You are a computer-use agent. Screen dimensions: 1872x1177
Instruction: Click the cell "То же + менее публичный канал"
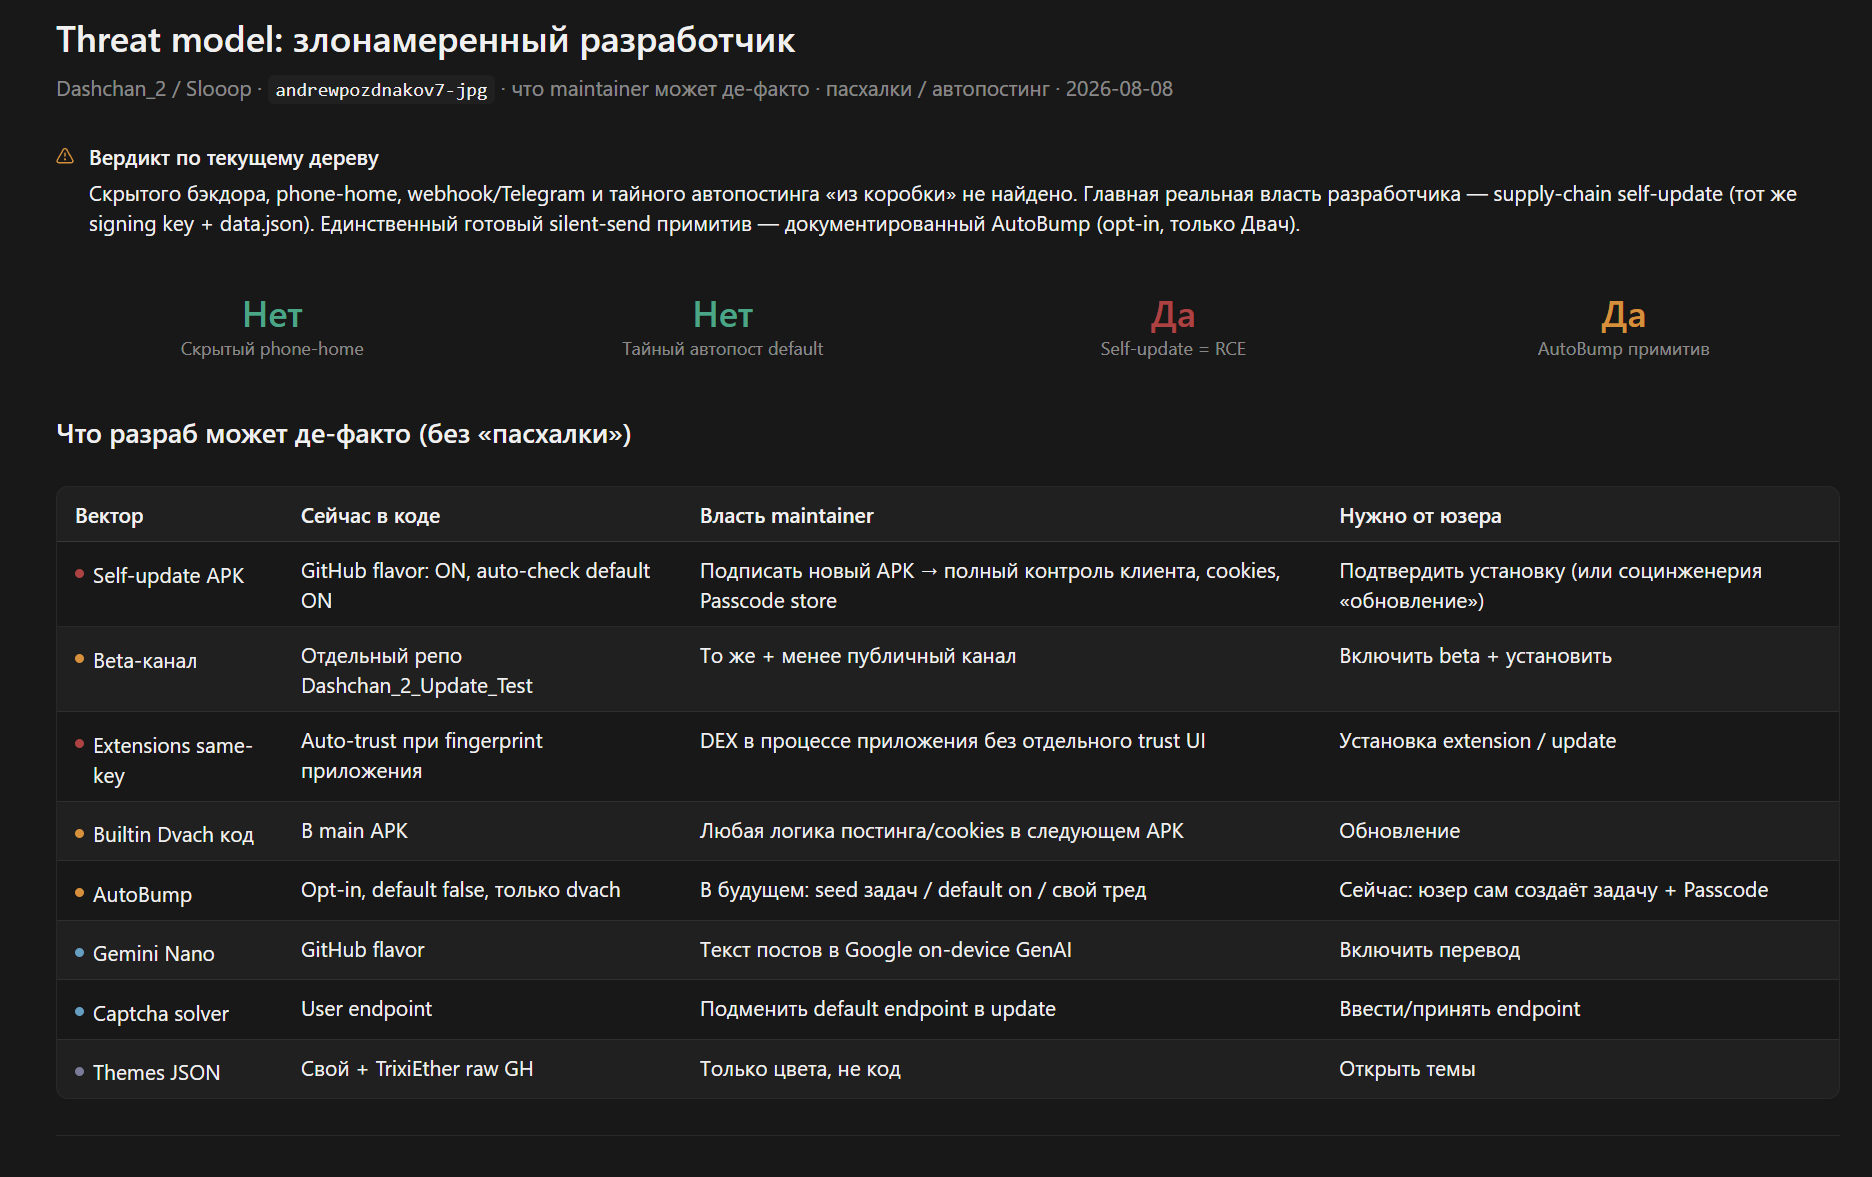coord(858,656)
